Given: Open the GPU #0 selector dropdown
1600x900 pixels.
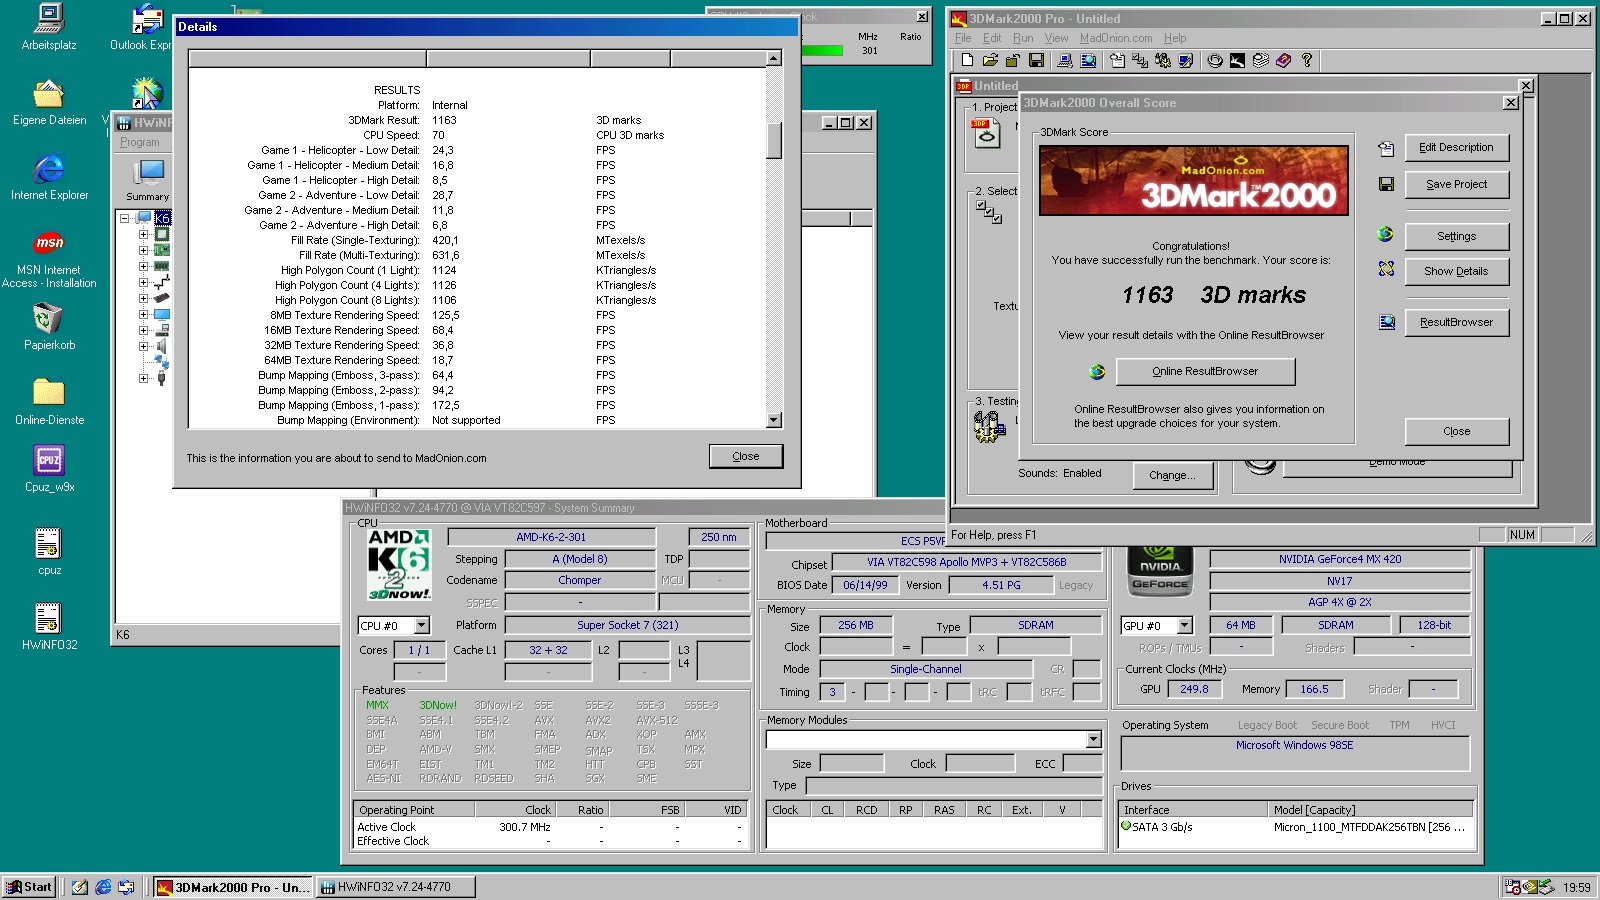Looking at the screenshot, I should (1184, 625).
